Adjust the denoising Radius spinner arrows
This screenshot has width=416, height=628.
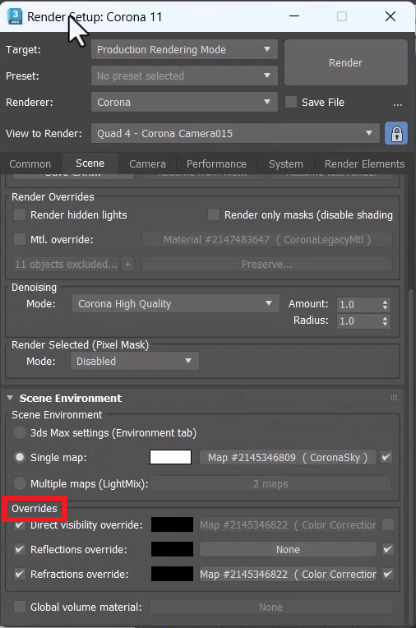tap(385, 321)
